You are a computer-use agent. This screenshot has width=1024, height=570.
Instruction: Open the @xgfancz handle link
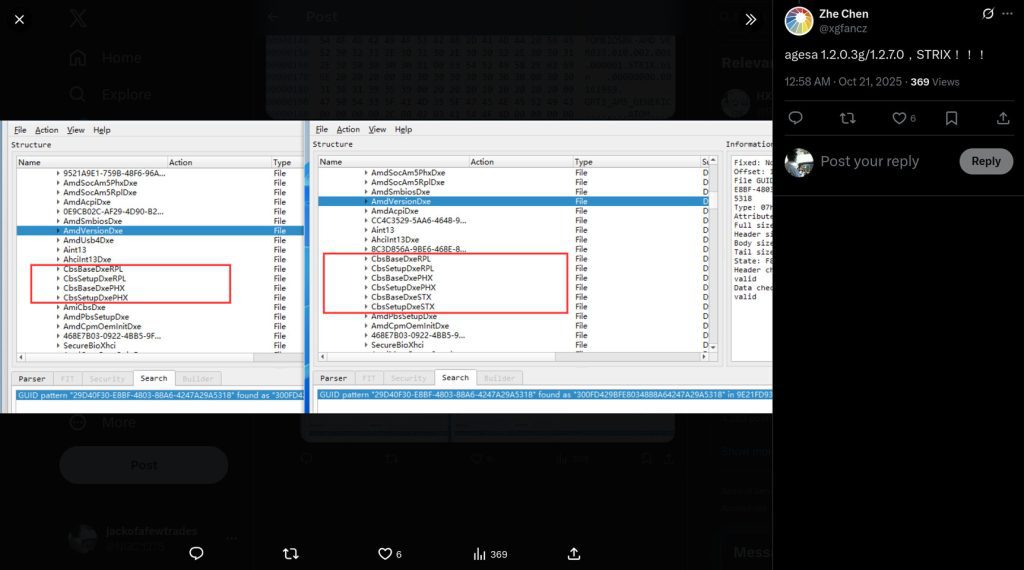846,30
